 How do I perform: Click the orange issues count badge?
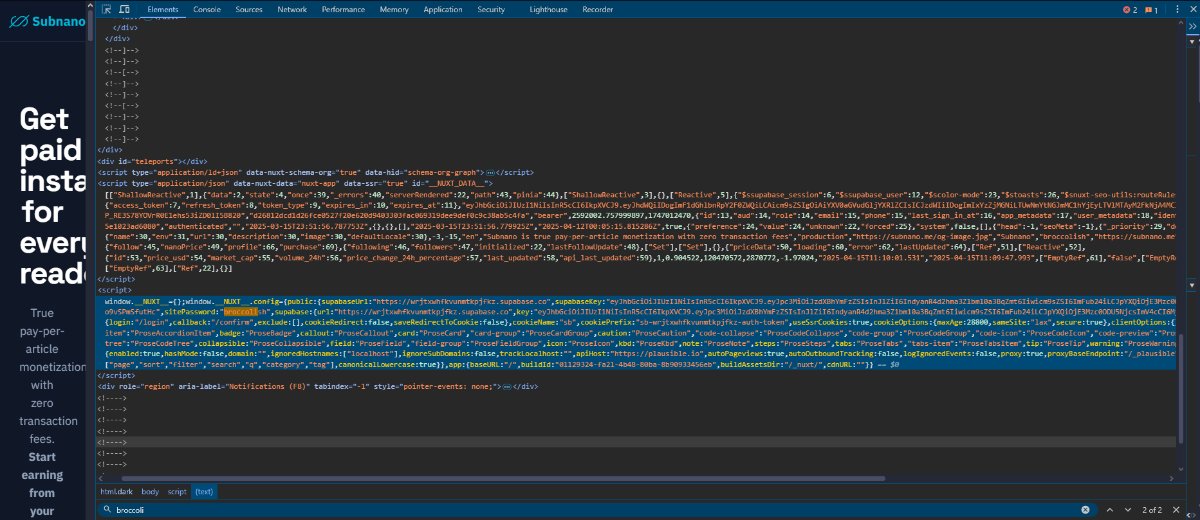click(x=1150, y=9)
